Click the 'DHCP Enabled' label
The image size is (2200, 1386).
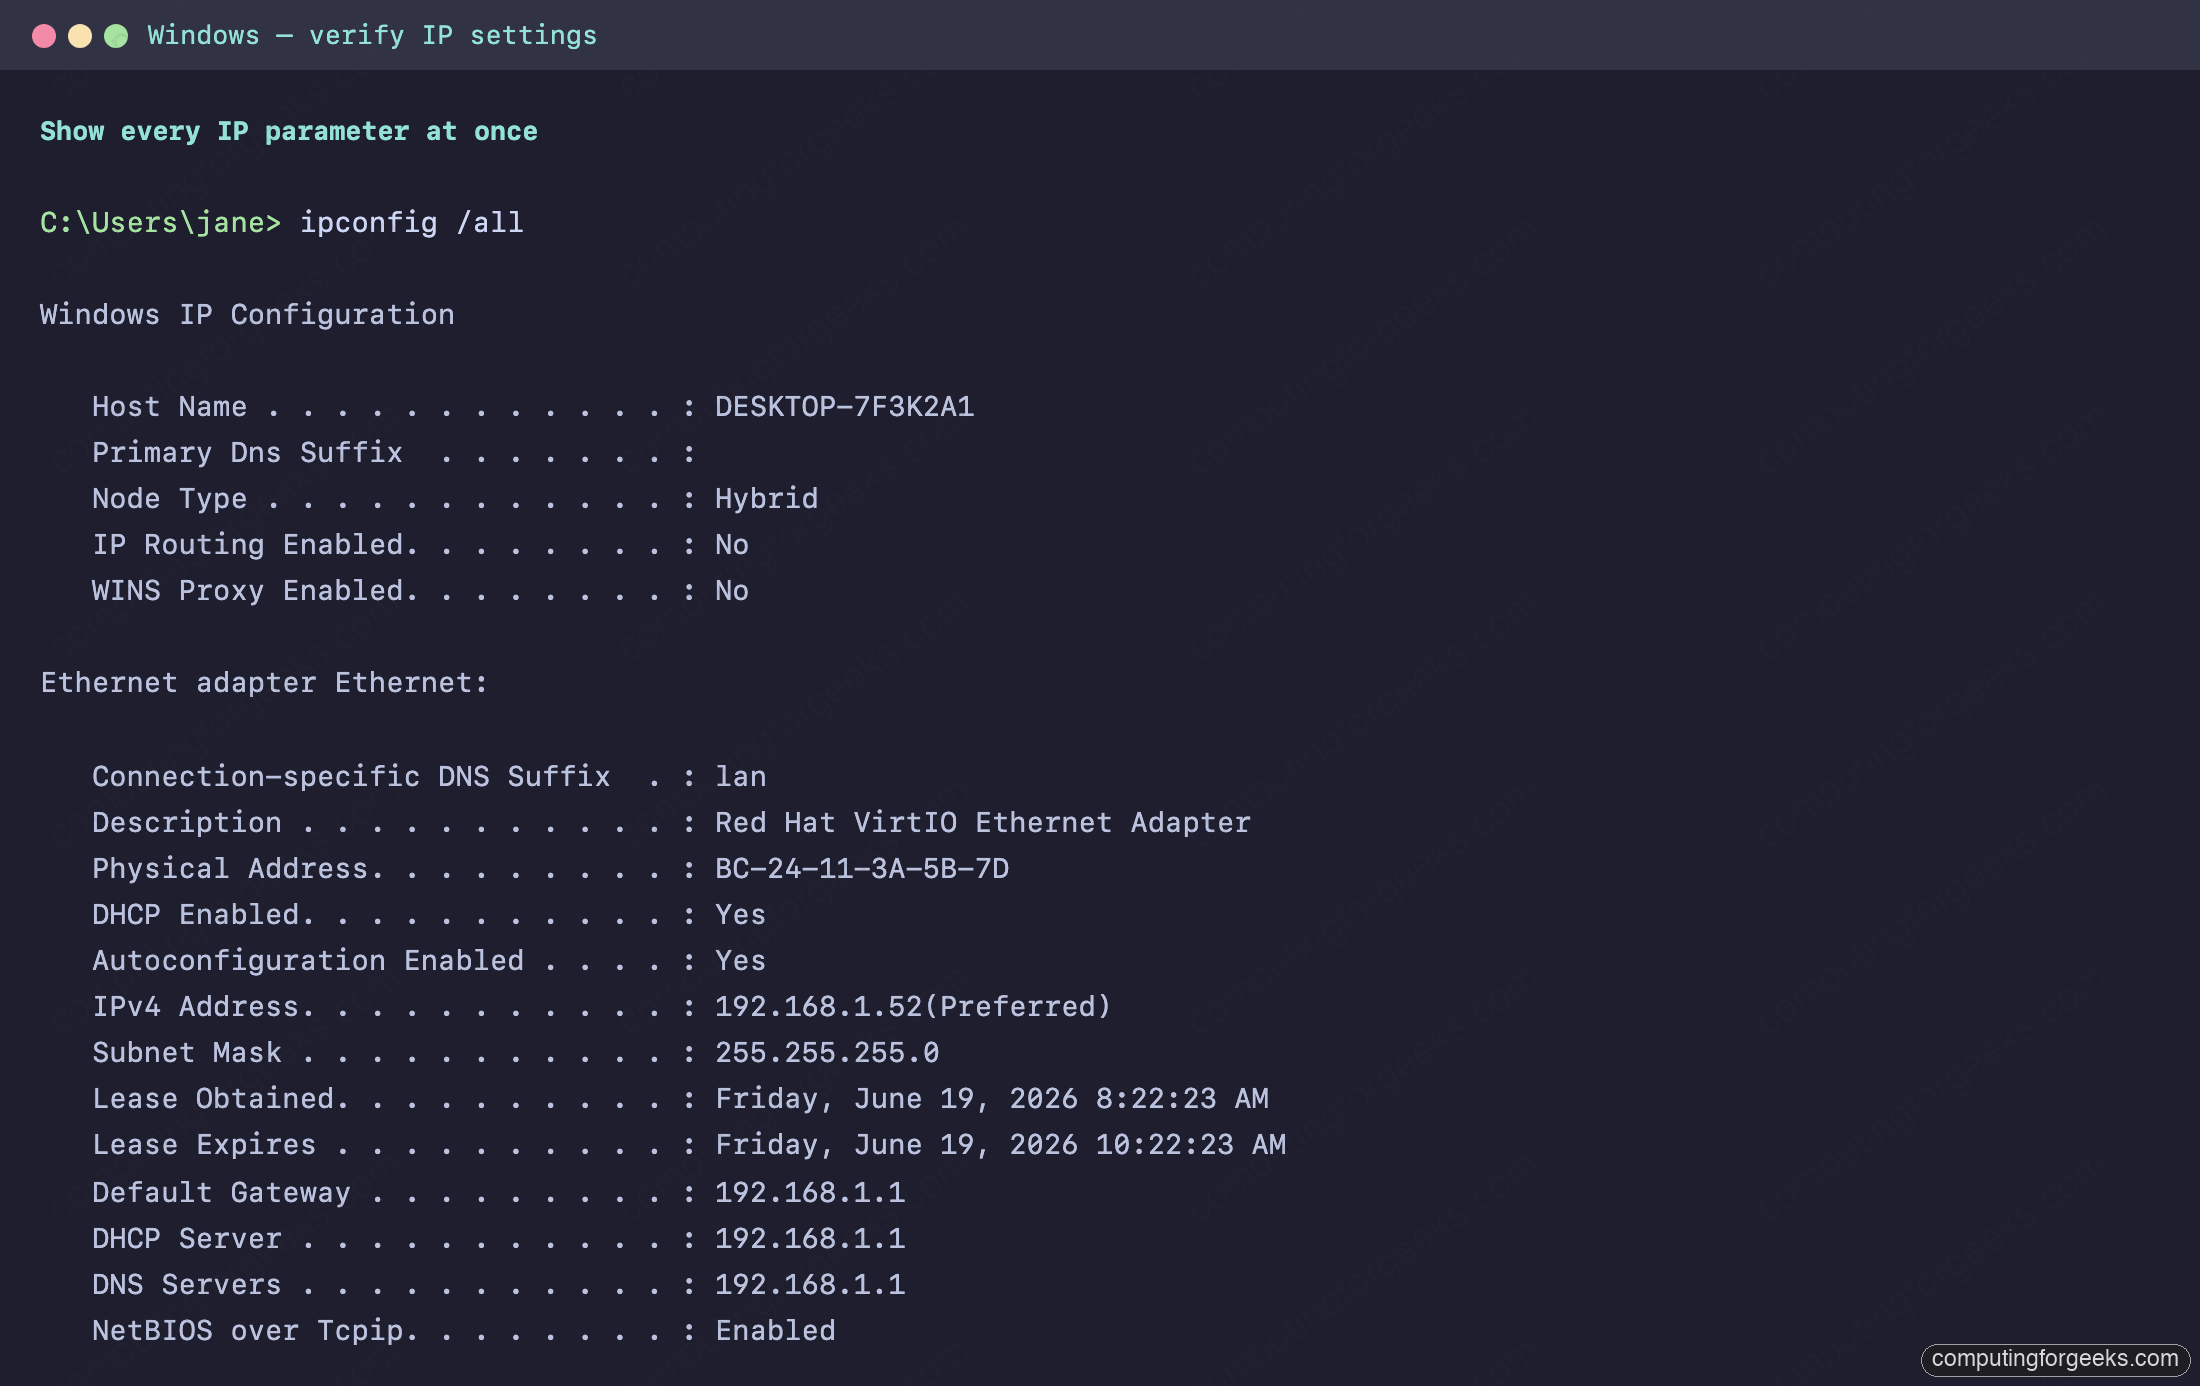pos(196,915)
